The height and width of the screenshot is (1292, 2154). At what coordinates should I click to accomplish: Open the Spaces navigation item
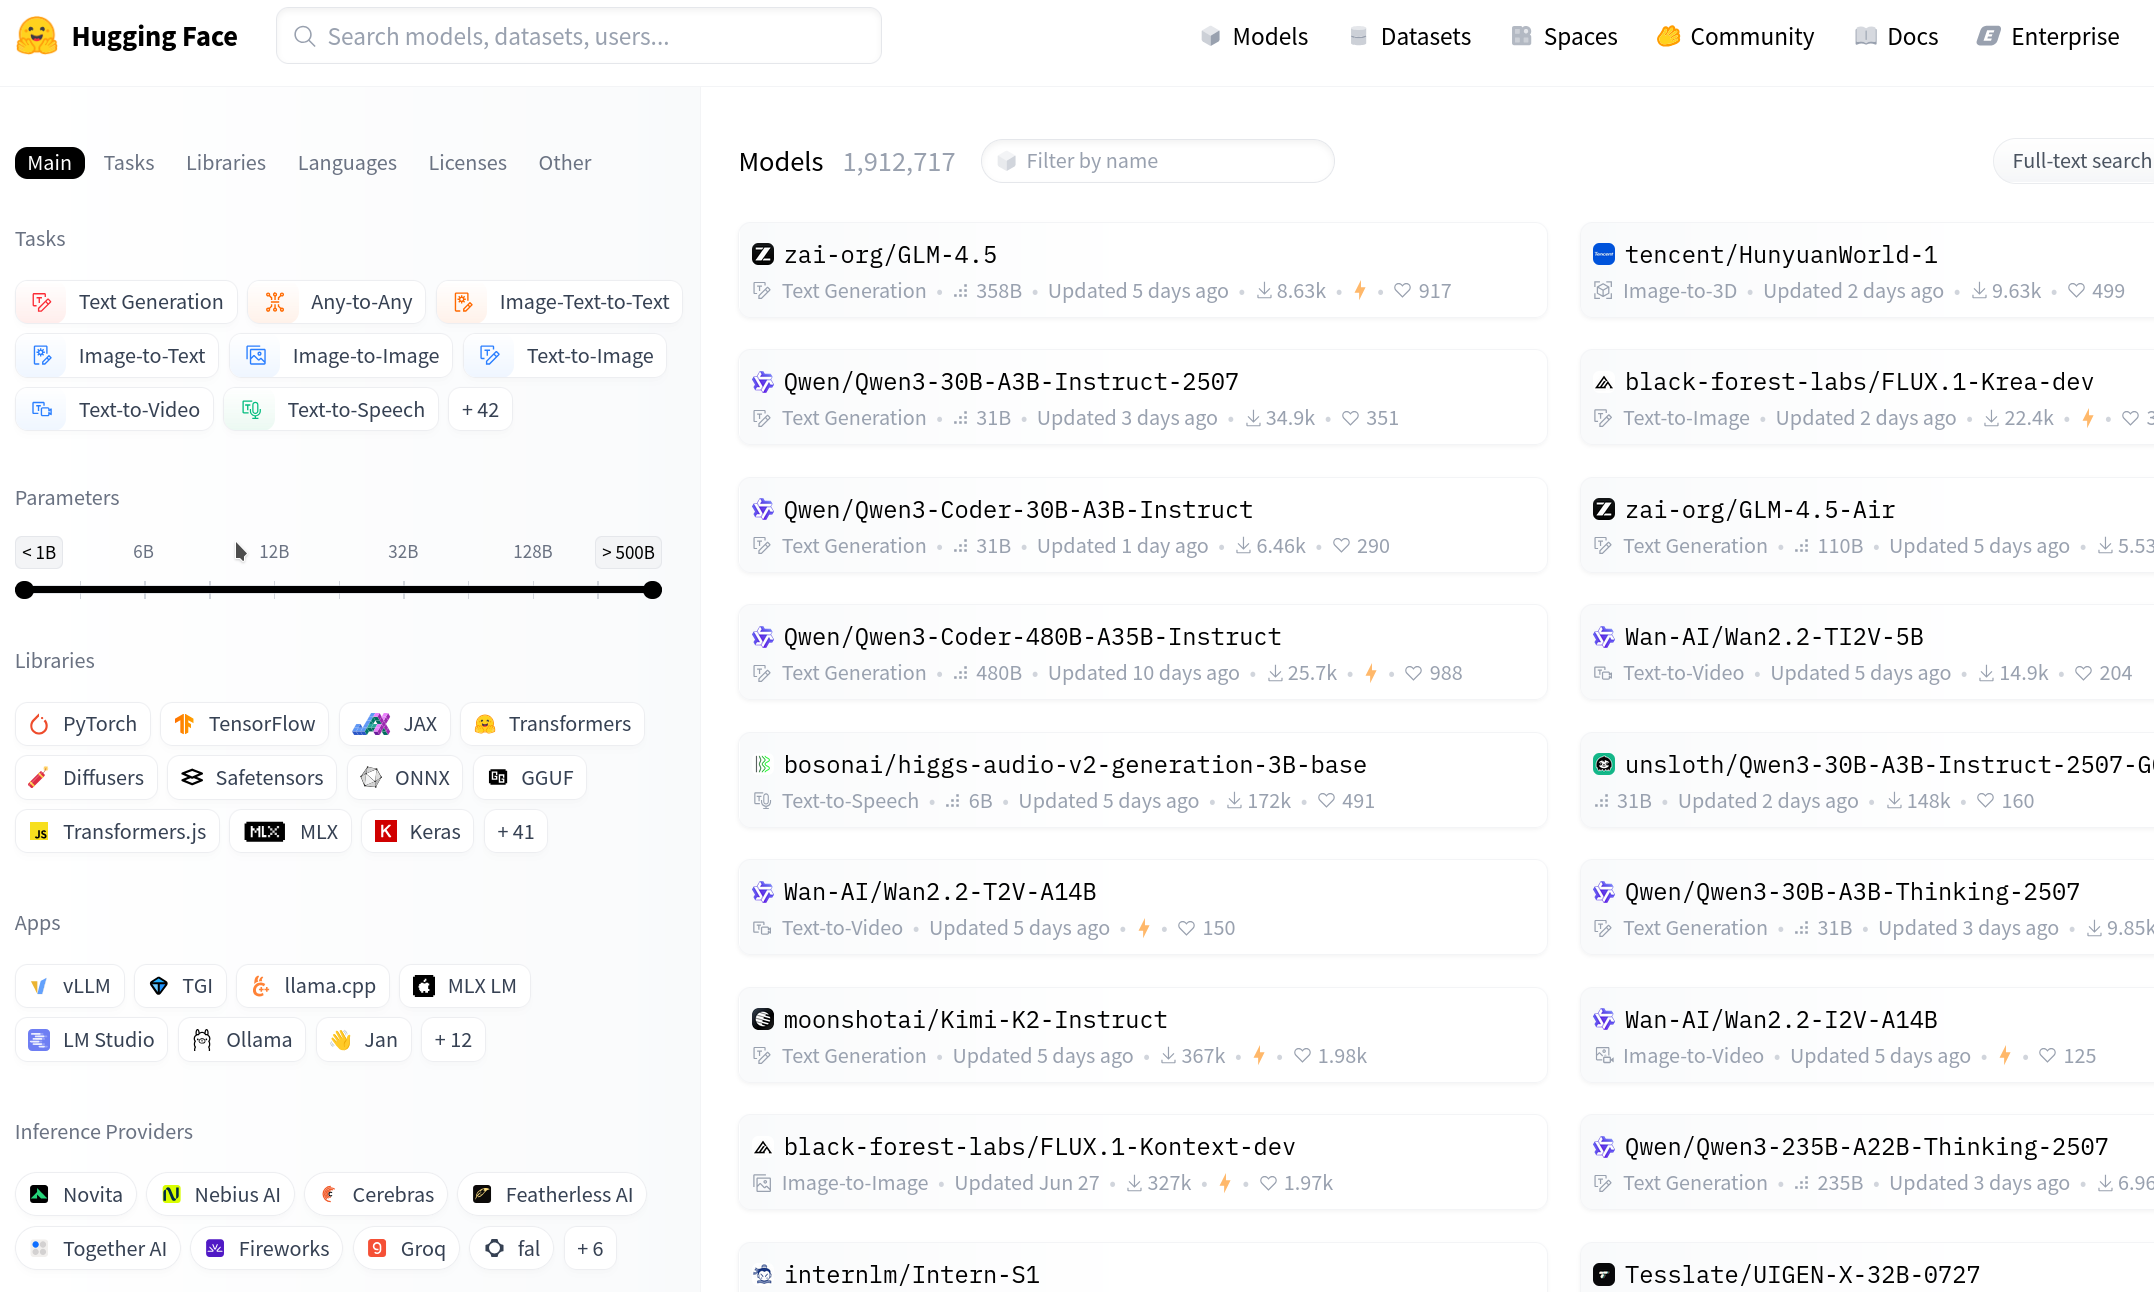coord(1564,37)
